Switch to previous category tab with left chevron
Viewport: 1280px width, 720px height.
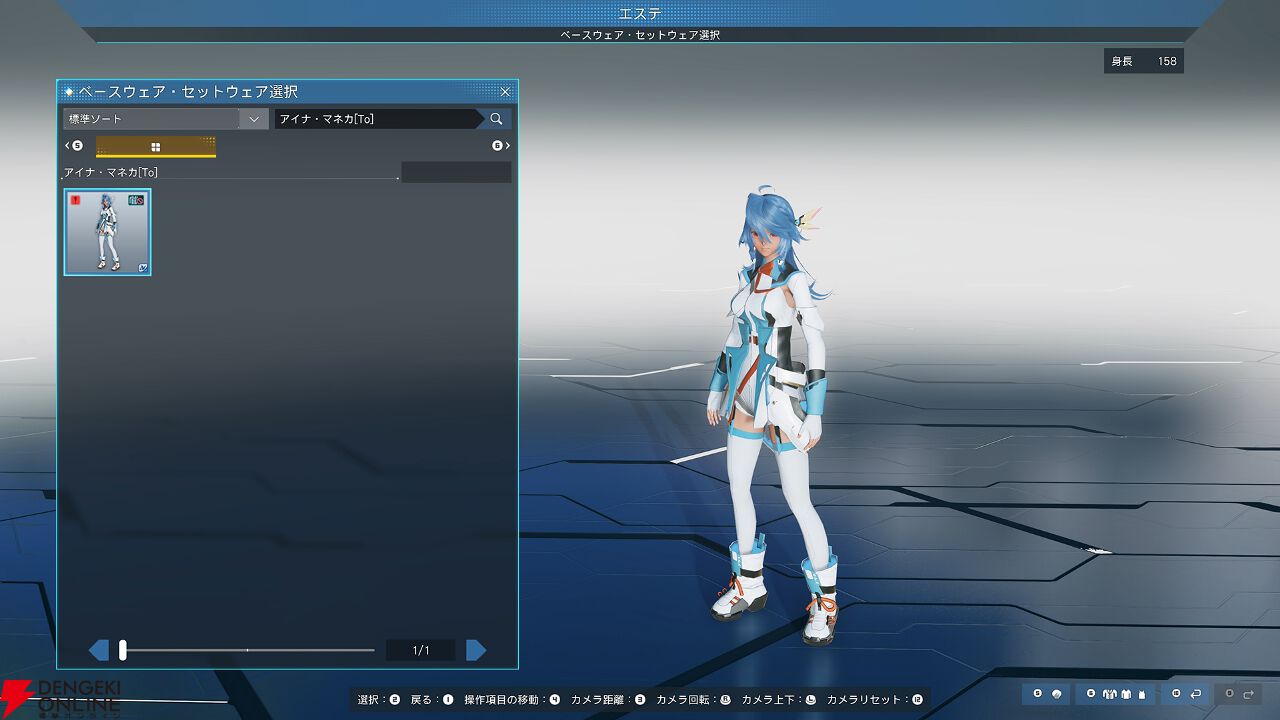[x=73, y=146]
